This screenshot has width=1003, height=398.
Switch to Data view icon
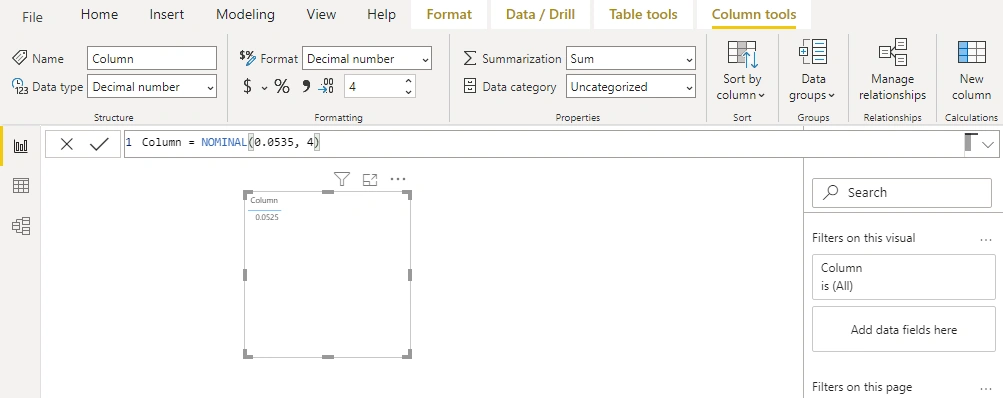(x=21, y=186)
